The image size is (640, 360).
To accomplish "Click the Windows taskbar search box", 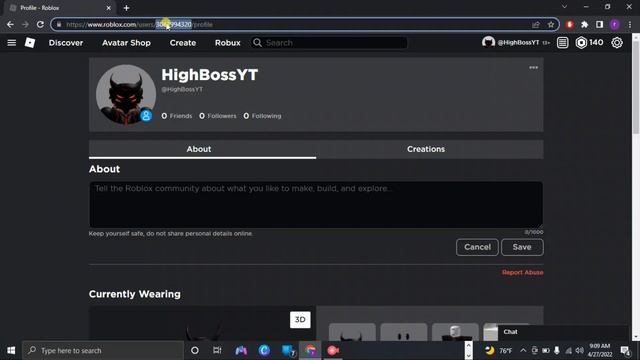I will [103, 350].
